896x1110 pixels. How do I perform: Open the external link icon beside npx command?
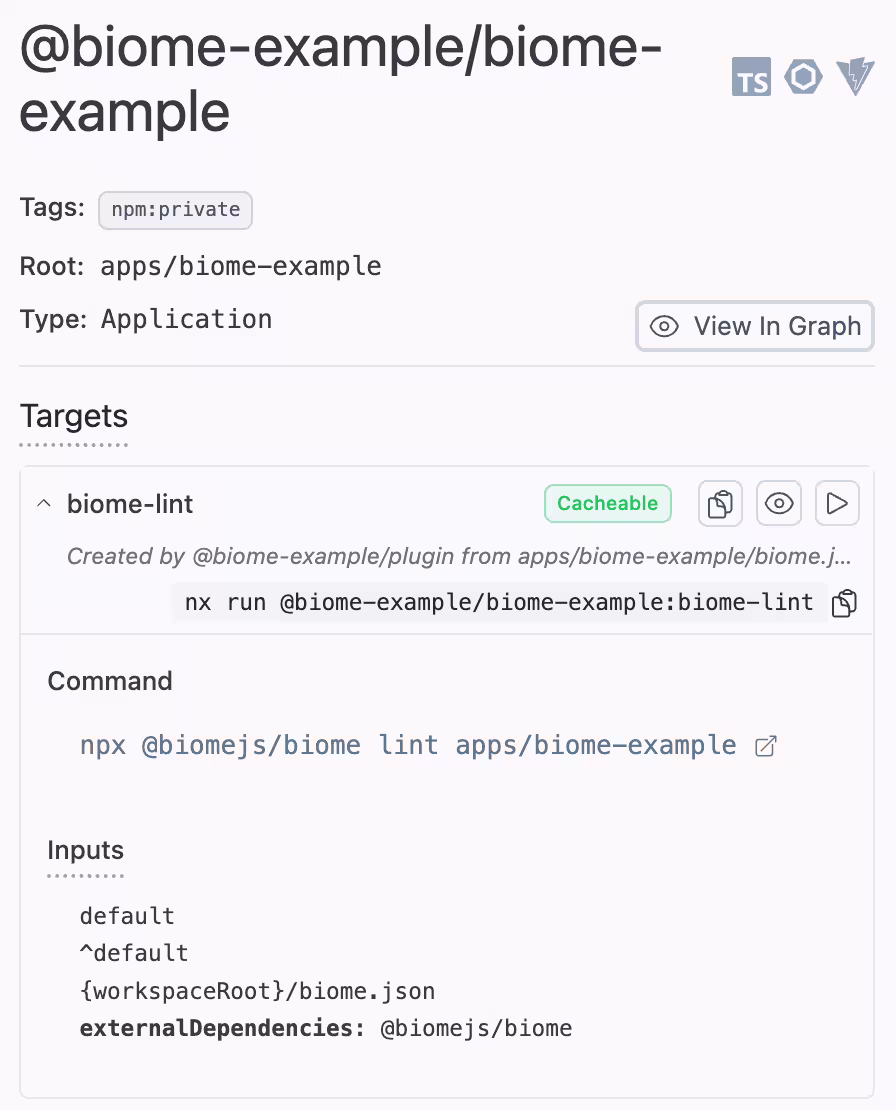765,746
